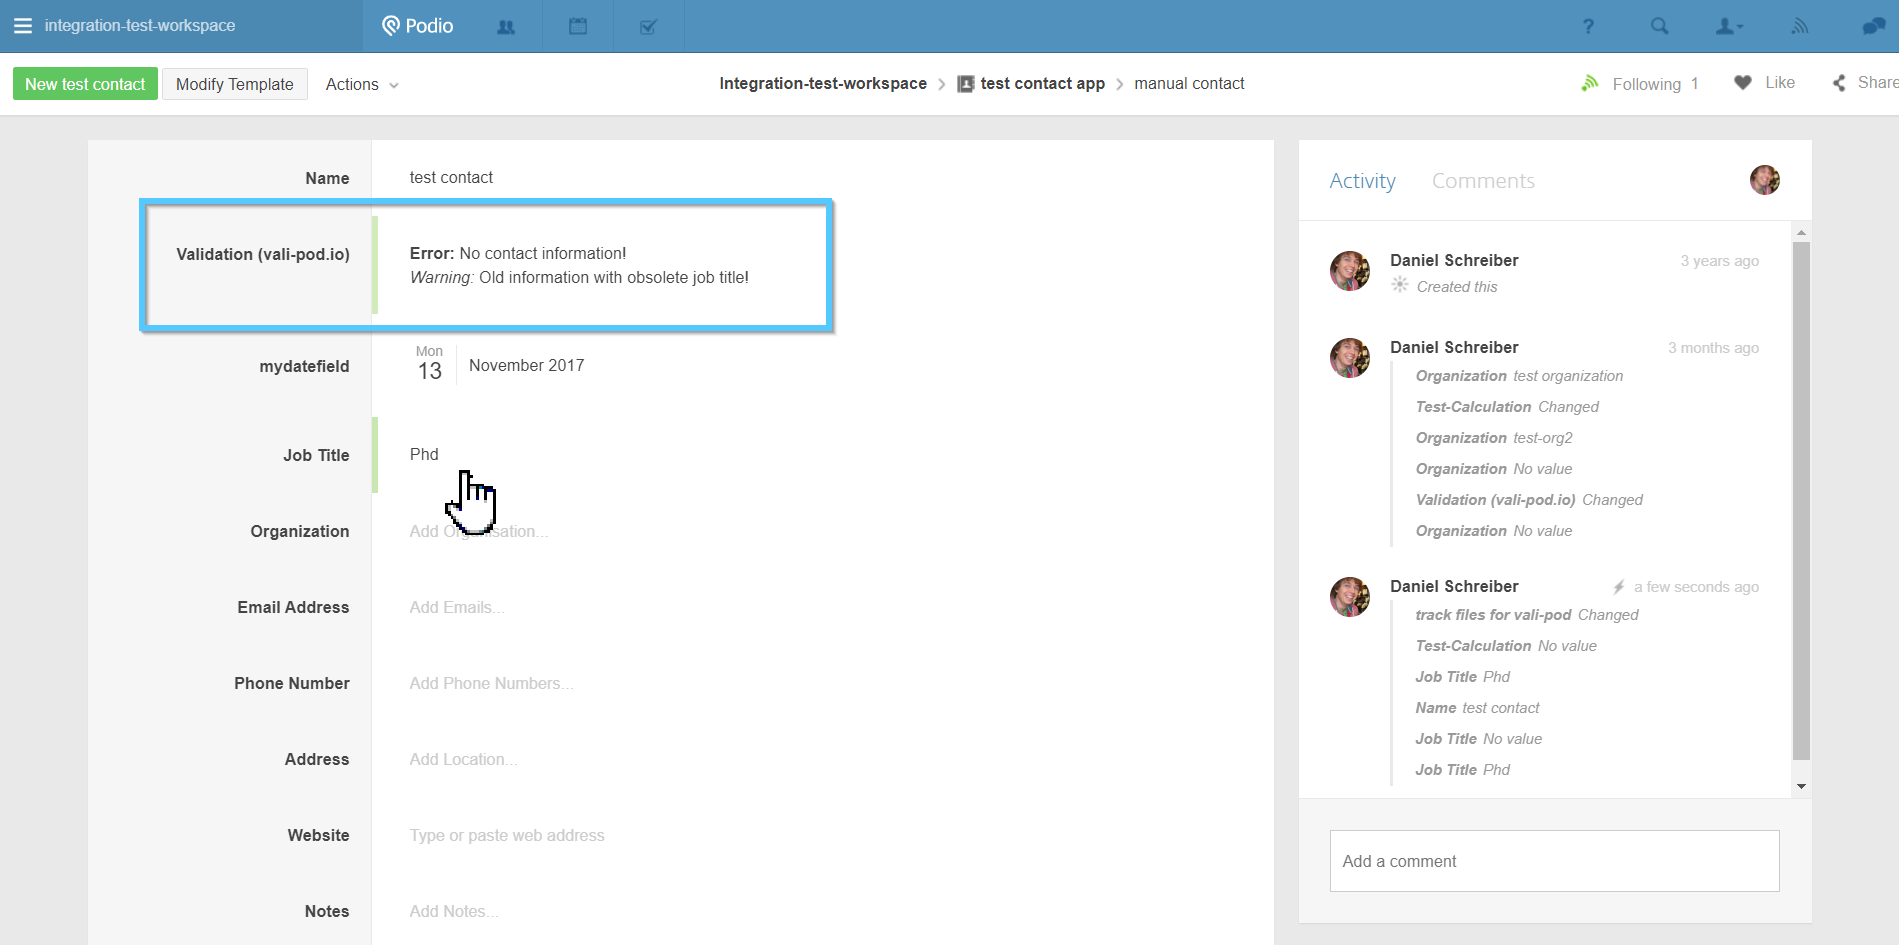This screenshot has height=945, width=1899.
Task: Switch to the Comments tab
Action: pos(1482,181)
